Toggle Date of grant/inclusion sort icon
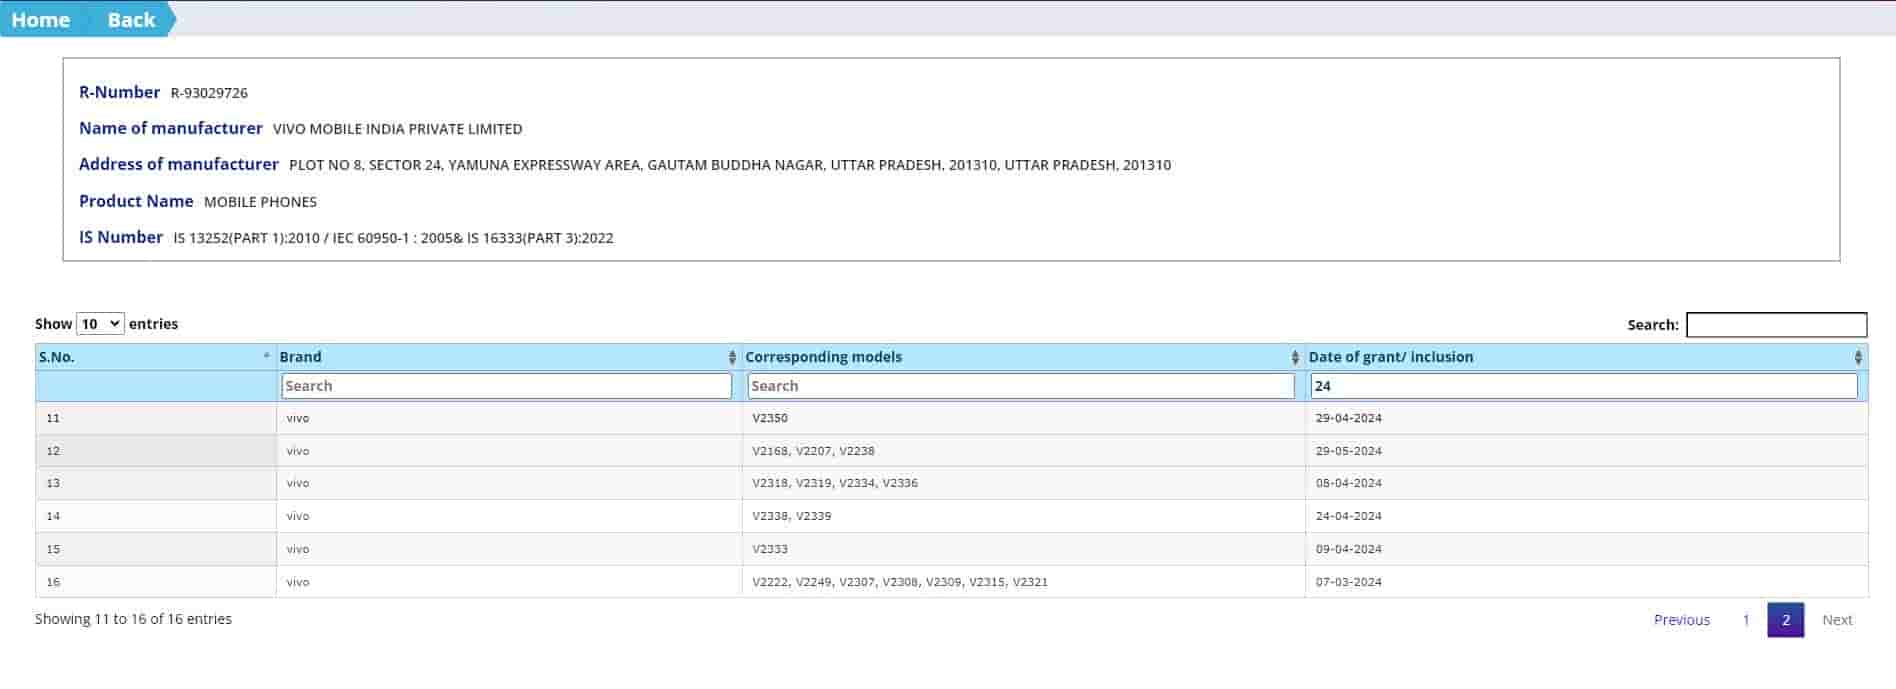This screenshot has width=1896, height=689. point(1858,358)
